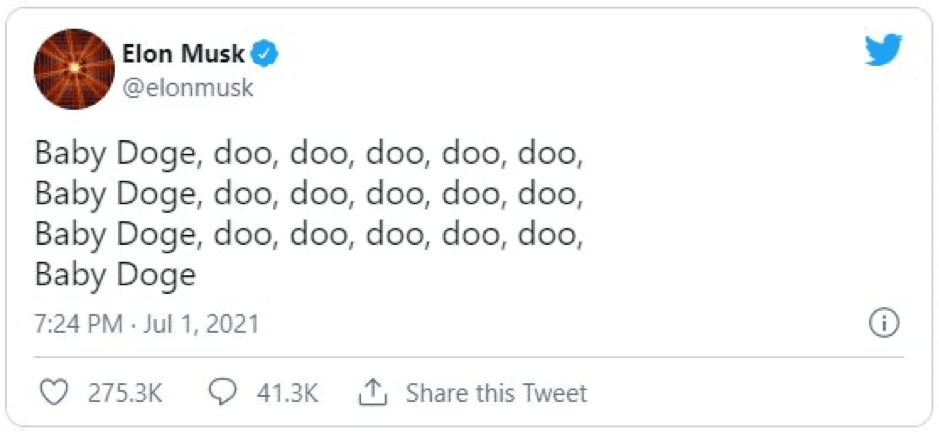Click the second Baby Doge doo line

pyautogui.click(x=310, y=195)
